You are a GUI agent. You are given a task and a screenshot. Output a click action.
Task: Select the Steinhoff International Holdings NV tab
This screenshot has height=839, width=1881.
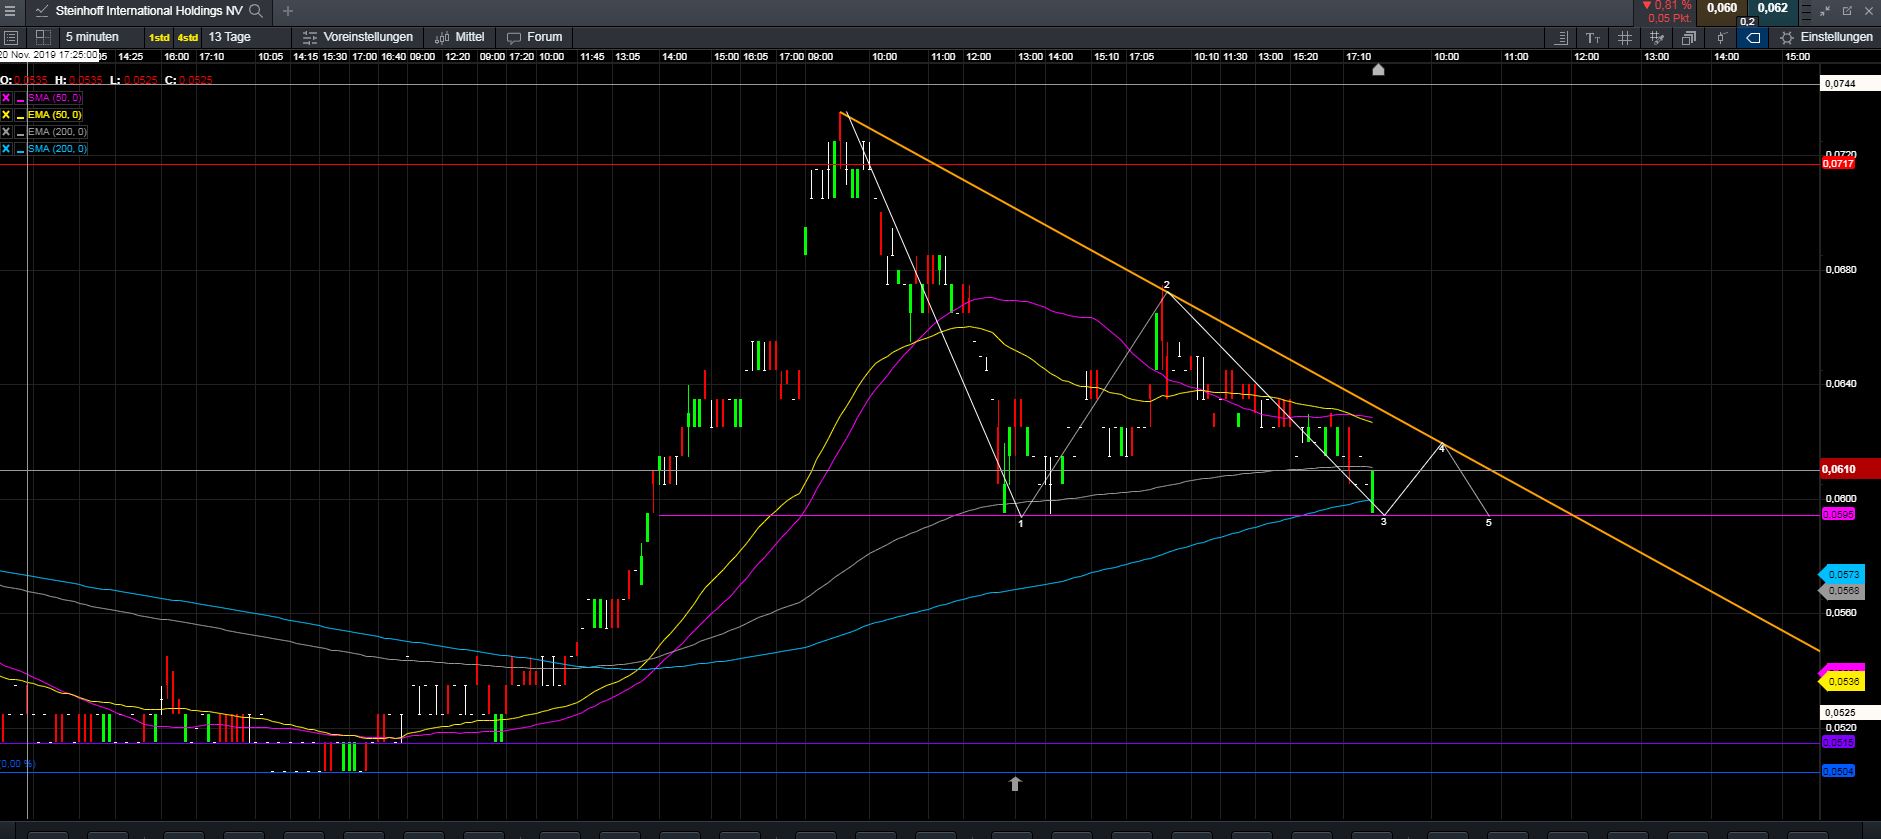pyautogui.click(x=148, y=11)
